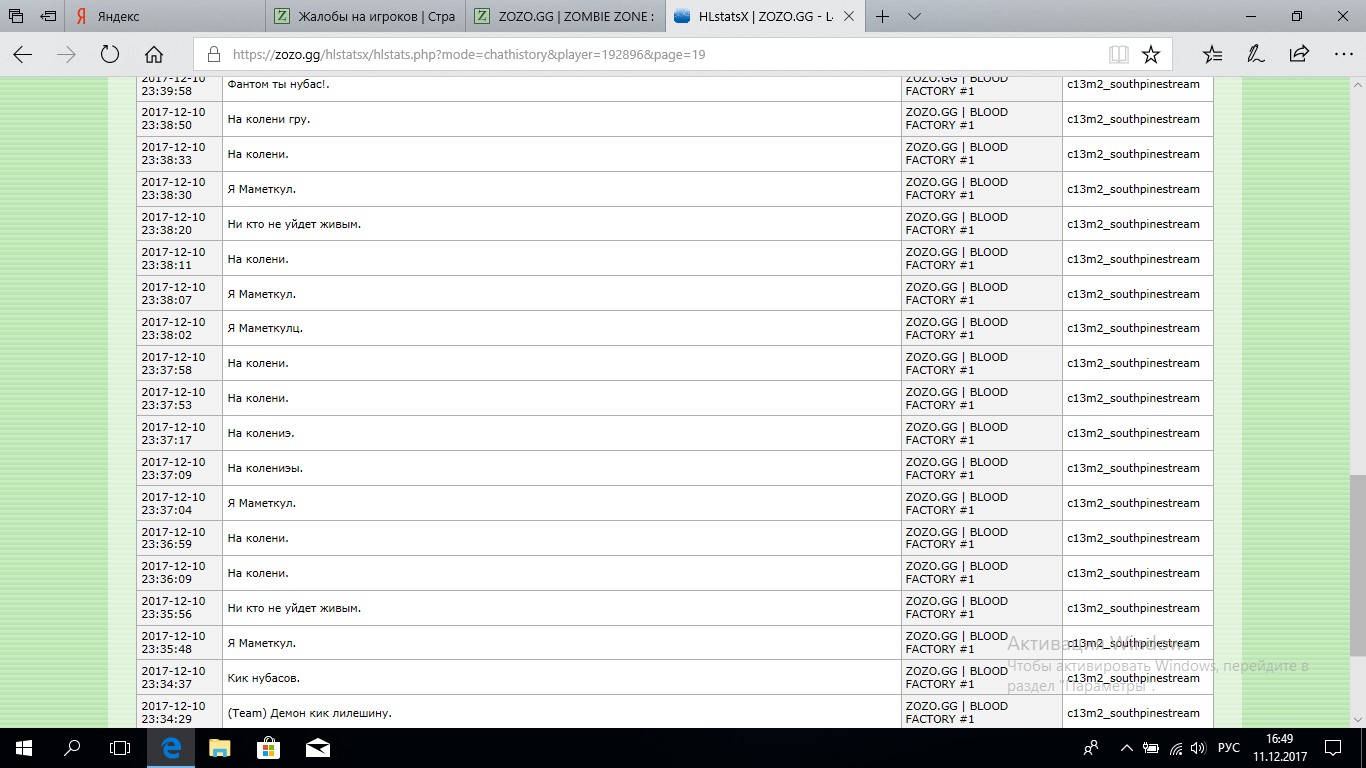Screen dimensions: 1366x768
Task: Click the page vertical scrollbar thumb
Action: [1357, 565]
